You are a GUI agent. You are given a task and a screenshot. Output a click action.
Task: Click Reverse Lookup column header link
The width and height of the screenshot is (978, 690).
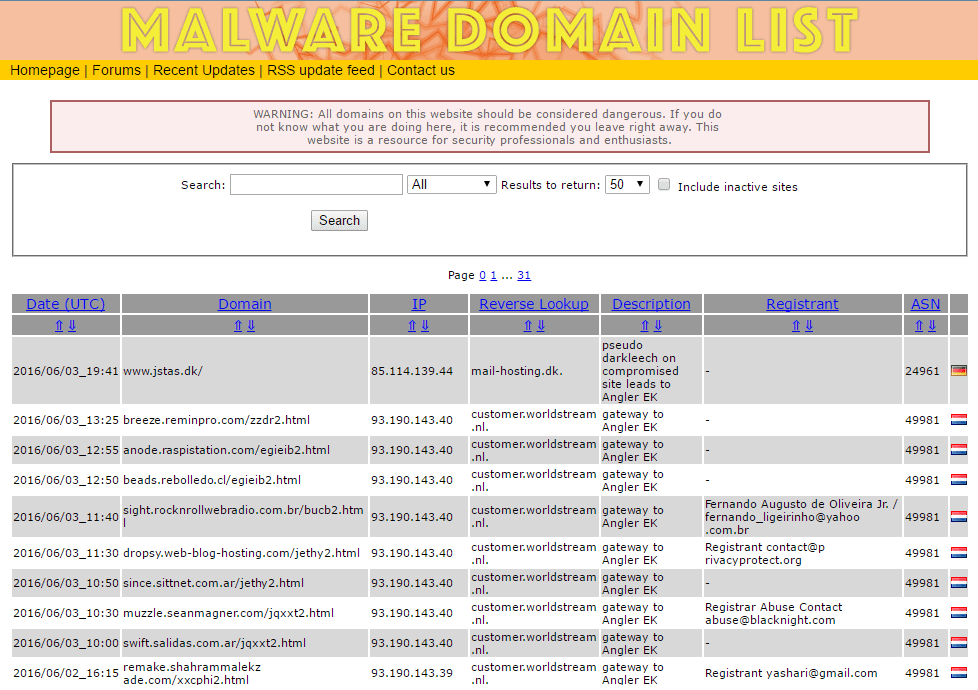534,304
